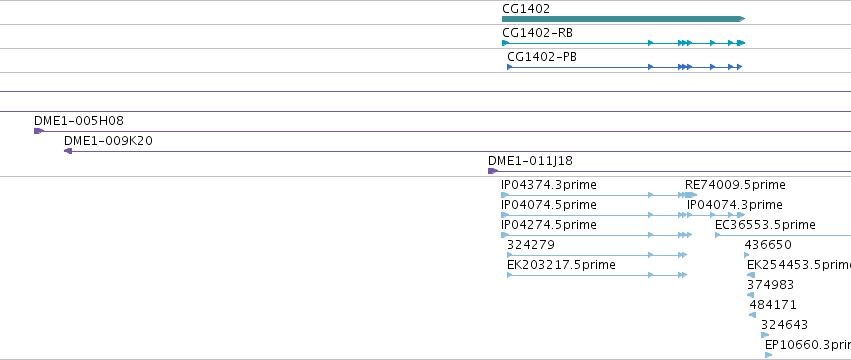Select the DME1-009K20 clone arrow

coord(68,151)
